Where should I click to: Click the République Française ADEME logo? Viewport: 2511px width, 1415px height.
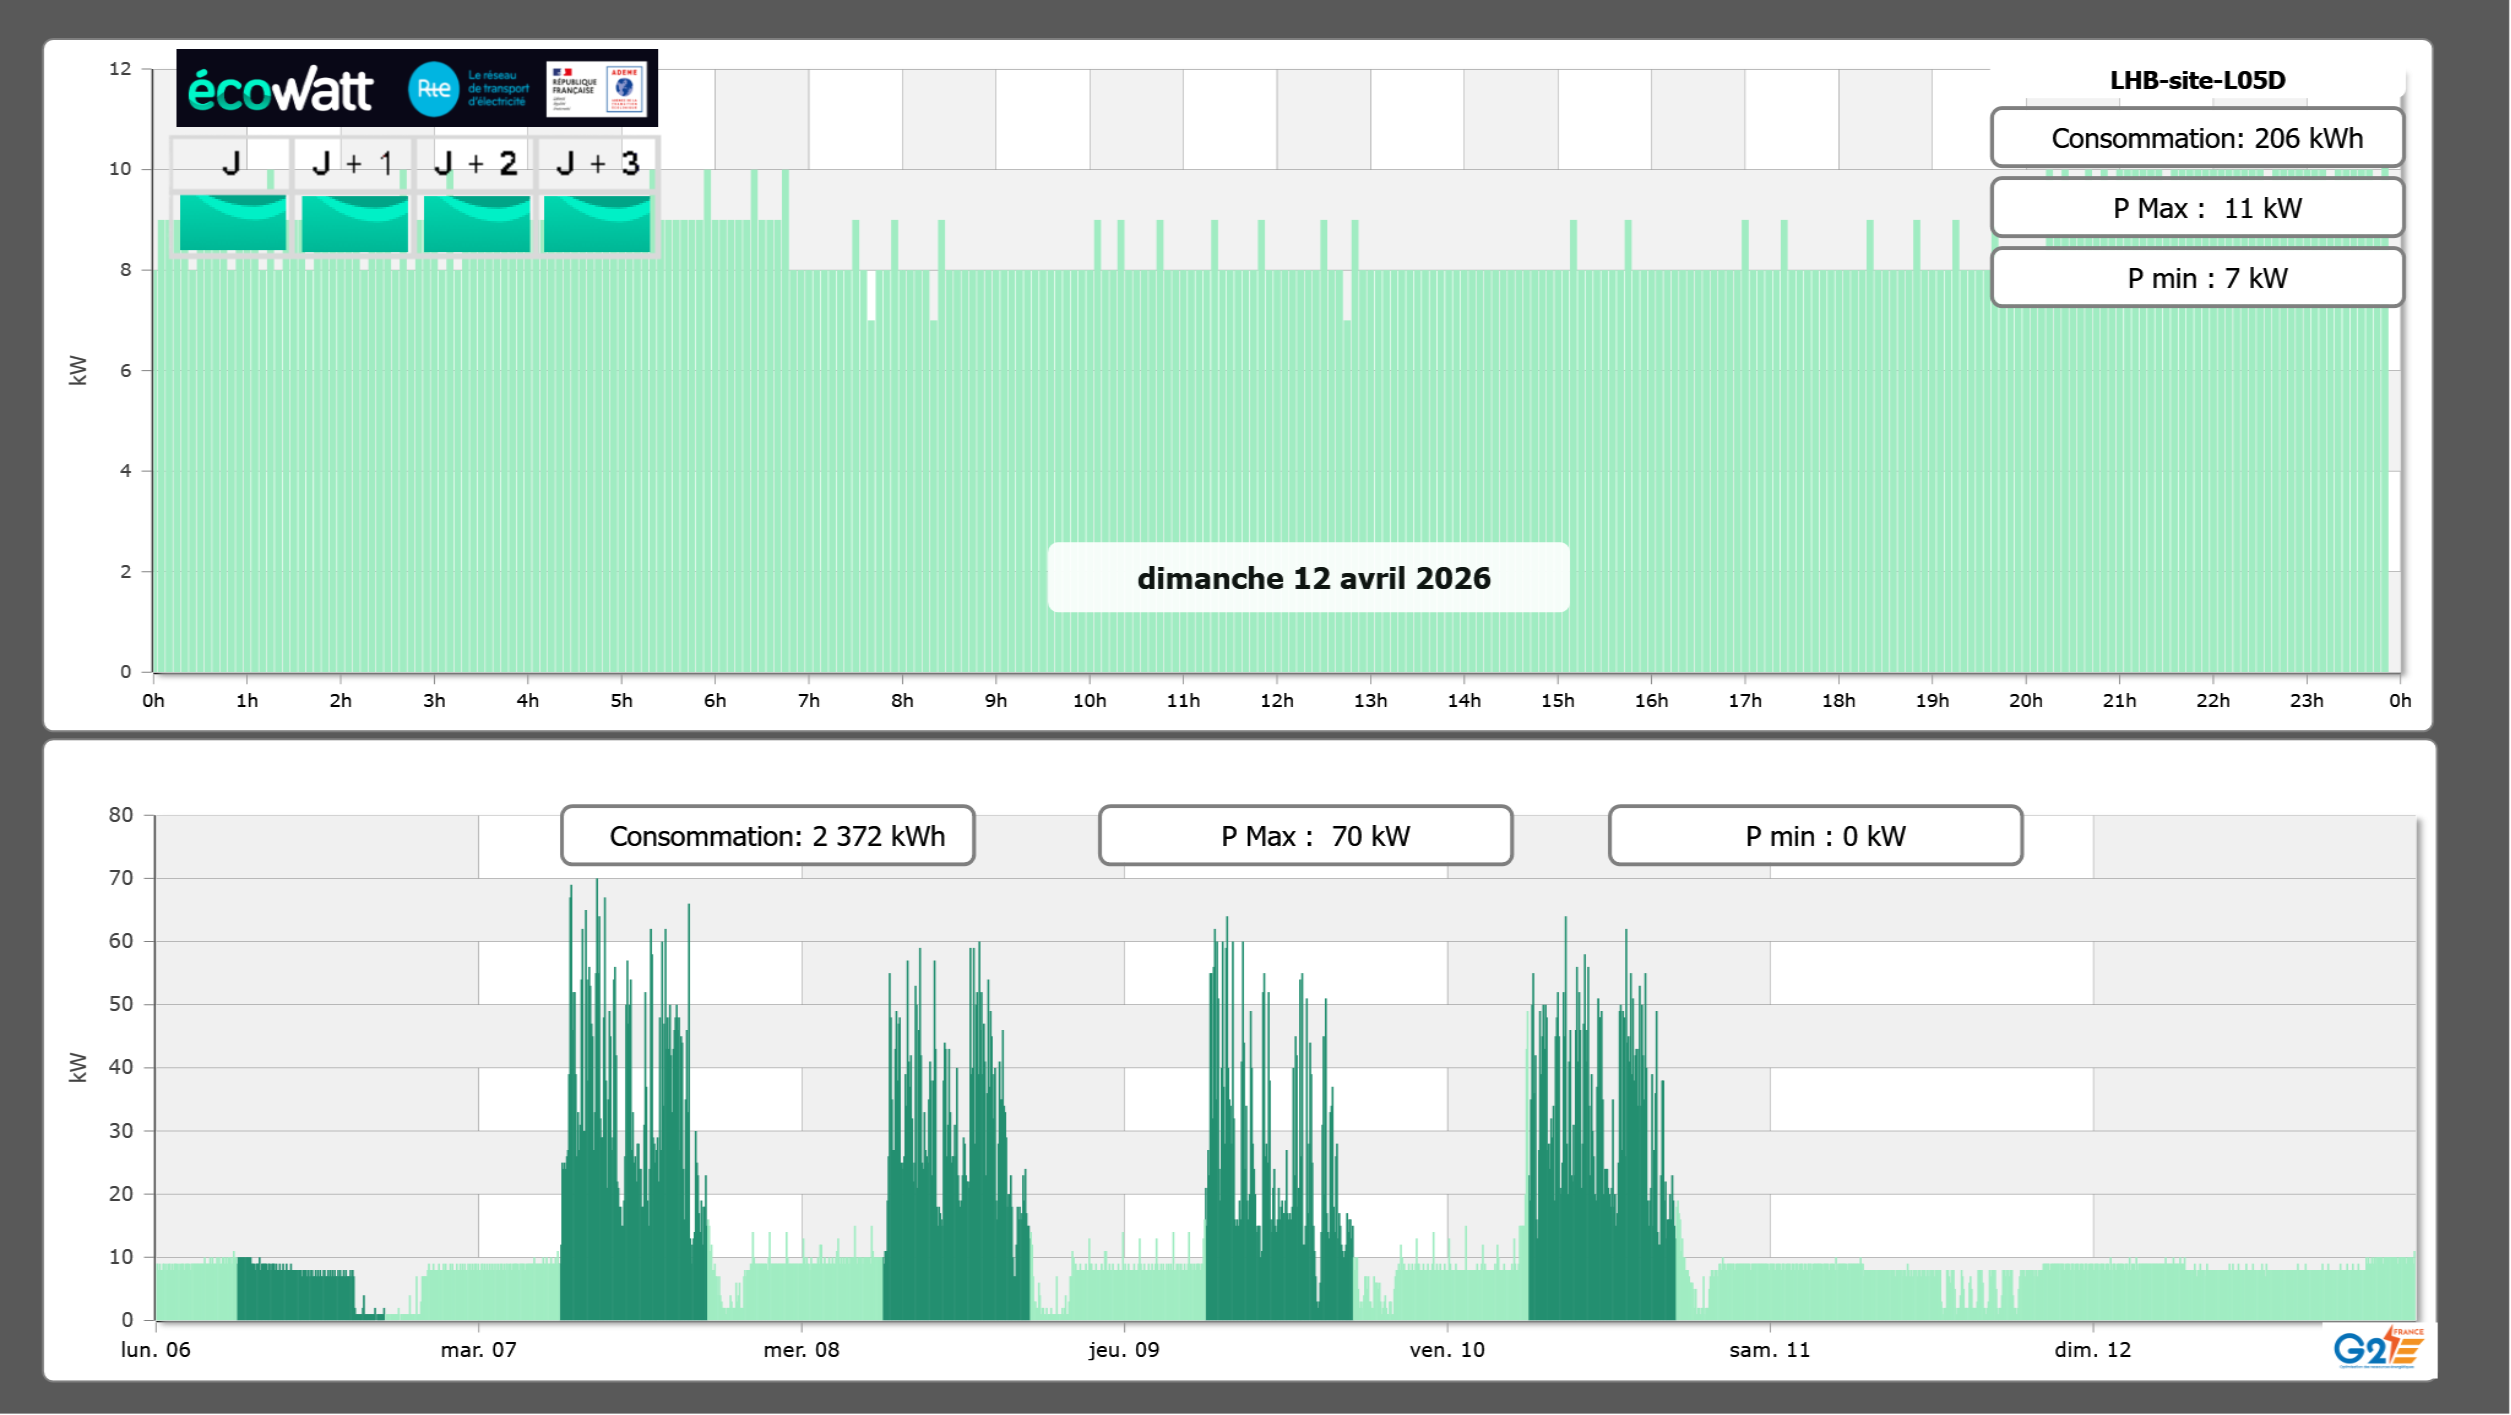point(596,89)
